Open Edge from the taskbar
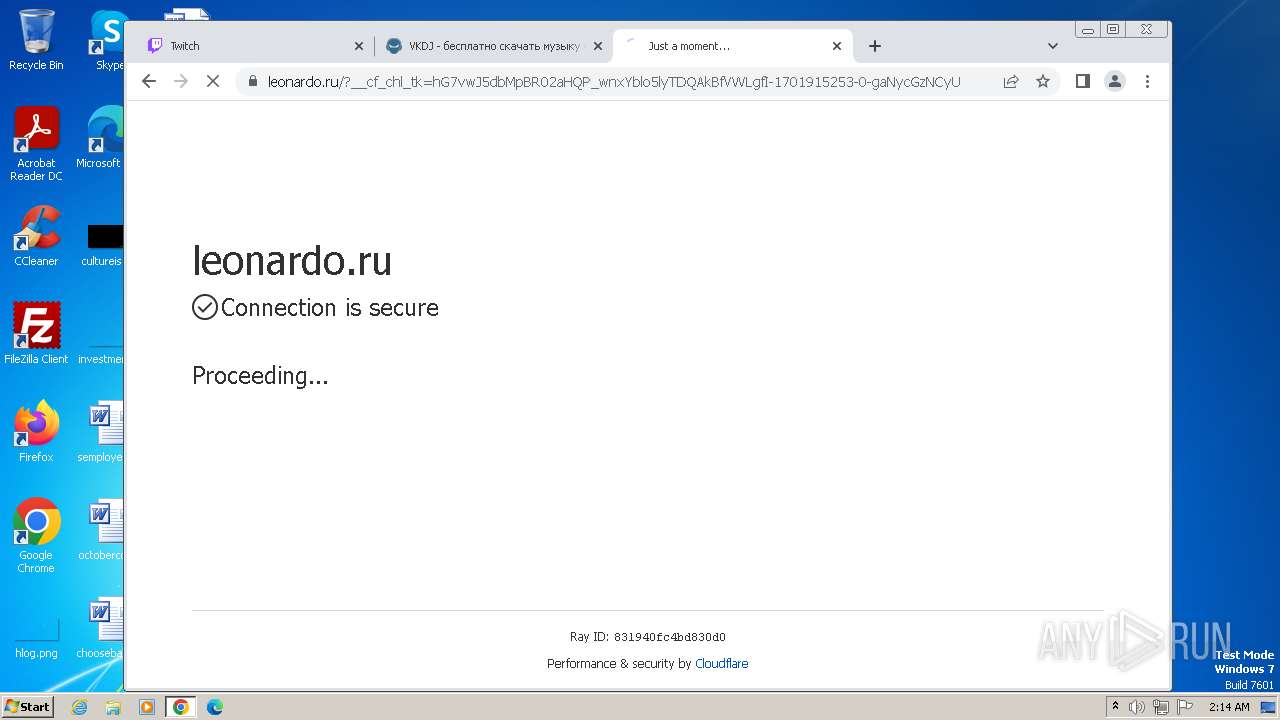1280x720 pixels. pyautogui.click(x=214, y=707)
